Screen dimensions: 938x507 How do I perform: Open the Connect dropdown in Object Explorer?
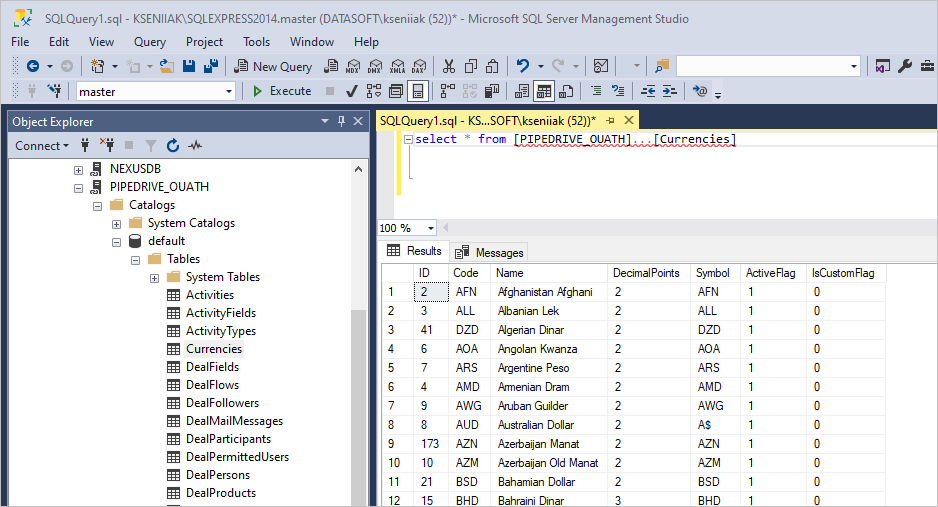tap(42, 145)
